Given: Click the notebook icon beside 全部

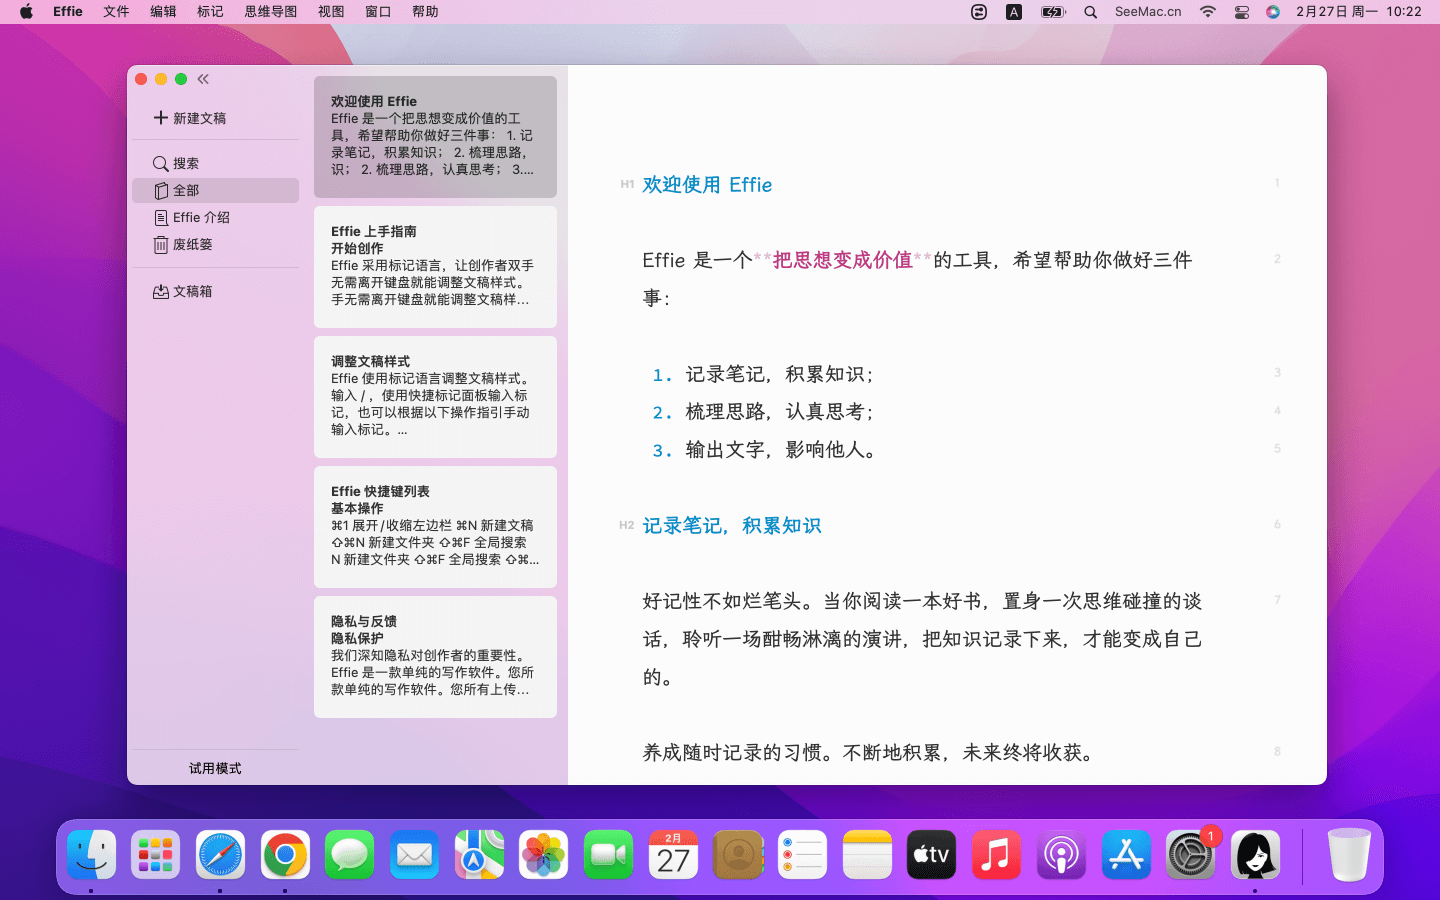Looking at the screenshot, I should tap(161, 190).
